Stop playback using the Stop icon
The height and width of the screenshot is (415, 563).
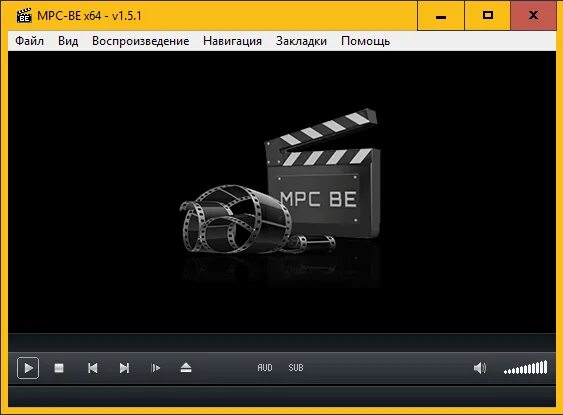click(59, 368)
